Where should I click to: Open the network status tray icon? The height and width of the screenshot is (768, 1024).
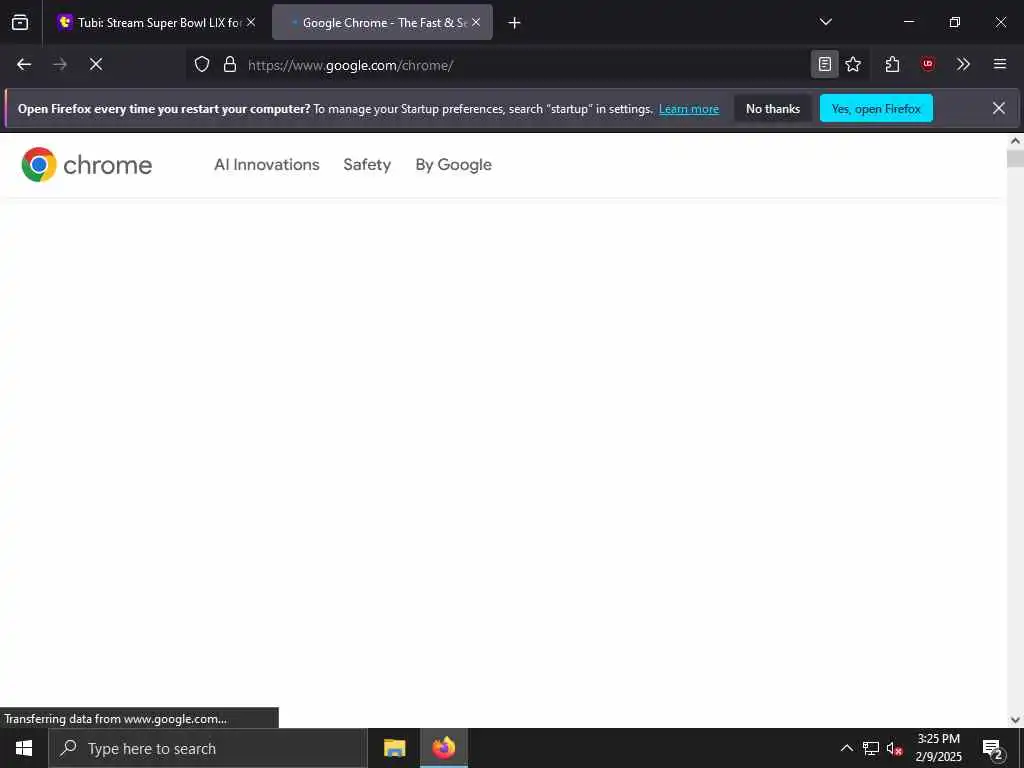click(x=871, y=748)
